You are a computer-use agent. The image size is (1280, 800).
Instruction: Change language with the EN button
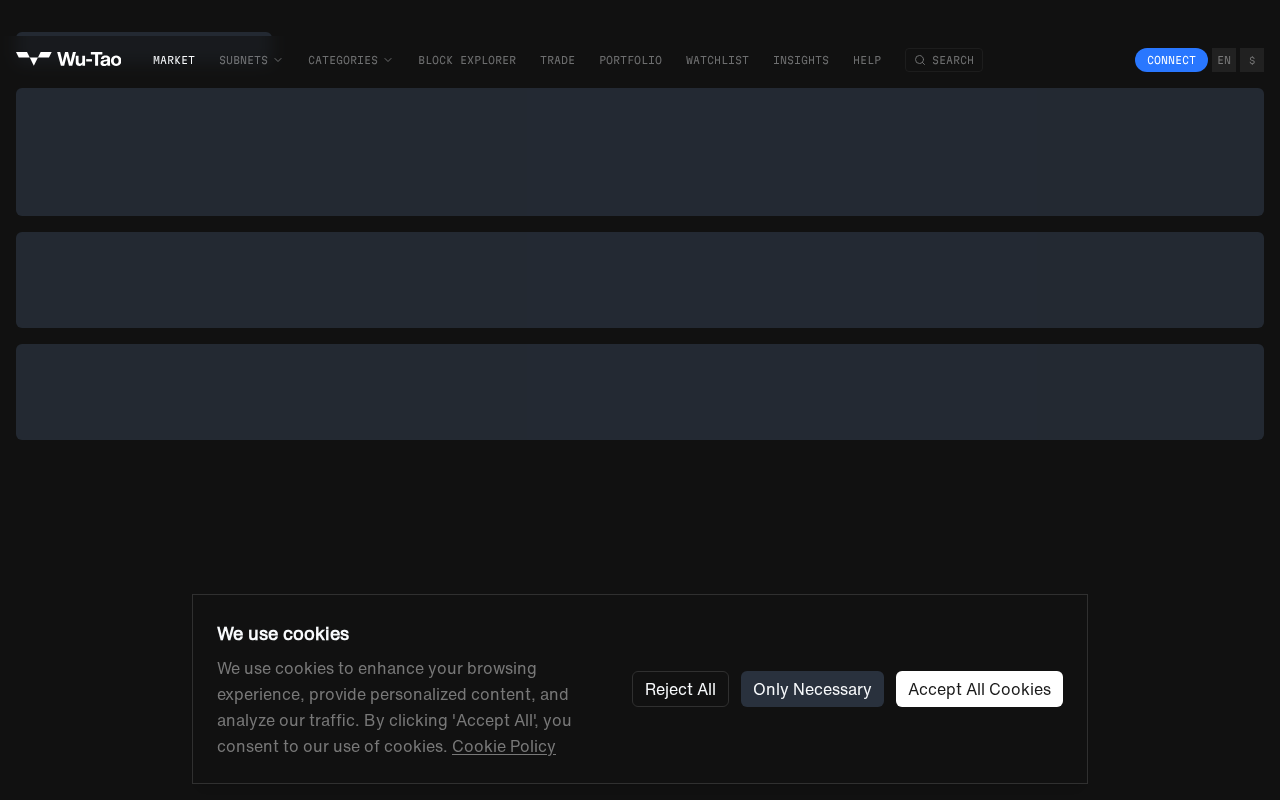point(1224,60)
